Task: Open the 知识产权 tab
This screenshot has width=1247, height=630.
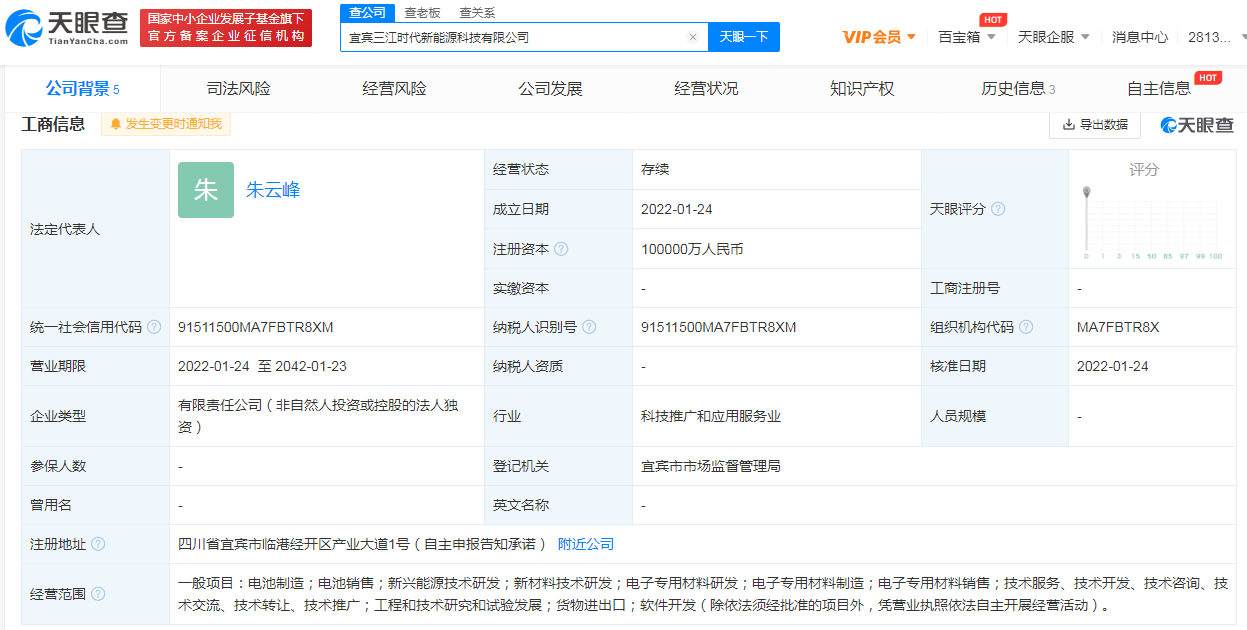Action: tap(862, 89)
